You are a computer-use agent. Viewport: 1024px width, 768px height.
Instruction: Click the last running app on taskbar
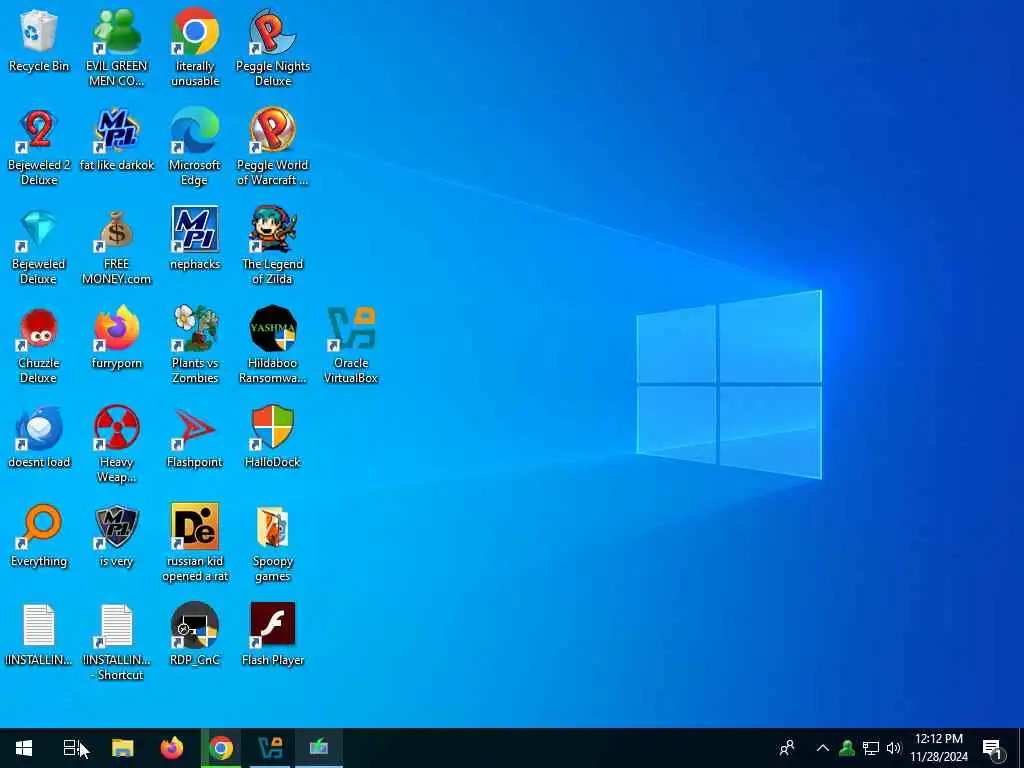pyautogui.click(x=319, y=748)
